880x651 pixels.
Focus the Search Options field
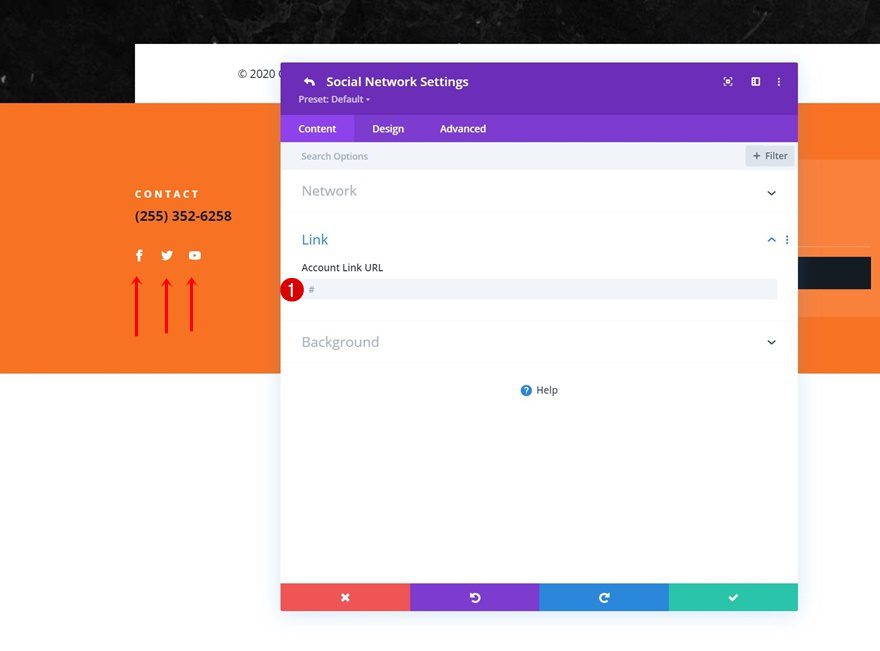(x=513, y=156)
